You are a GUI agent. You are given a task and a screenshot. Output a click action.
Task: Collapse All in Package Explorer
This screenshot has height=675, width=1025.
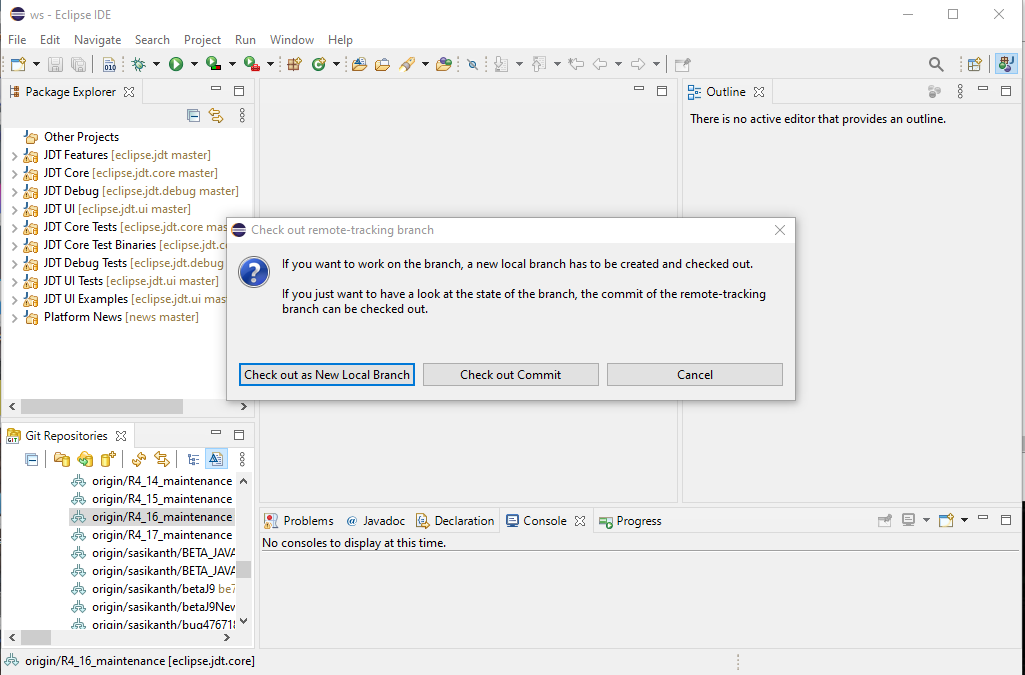[x=193, y=116]
